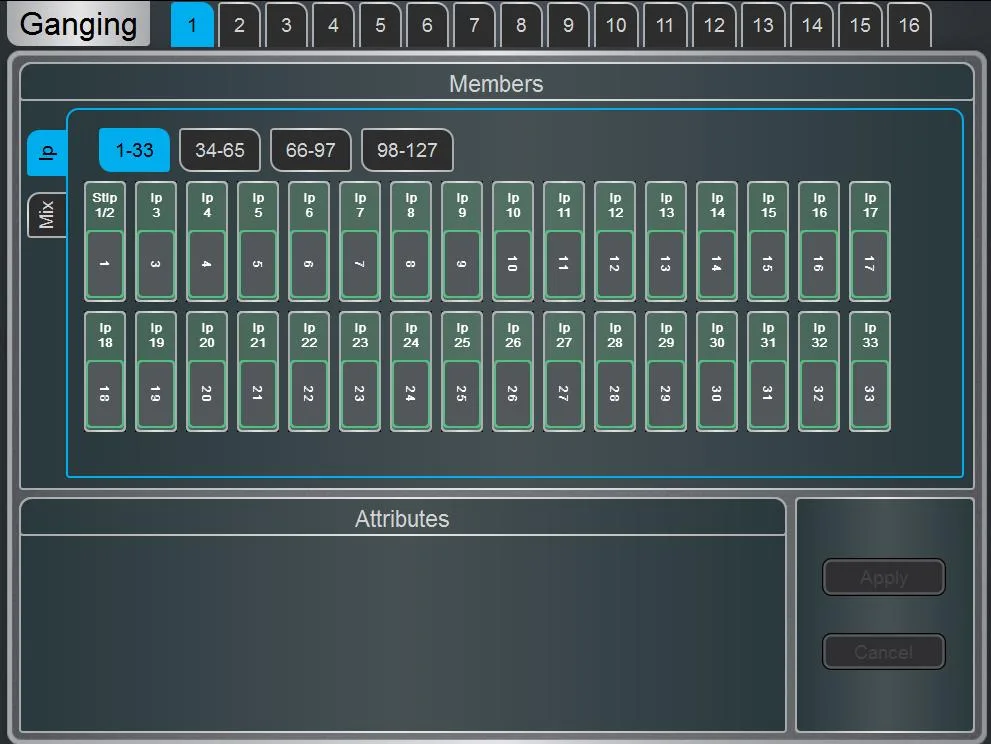Toggle Ip 6 channel membership
This screenshot has height=744, width=991.
coord(309,241)
